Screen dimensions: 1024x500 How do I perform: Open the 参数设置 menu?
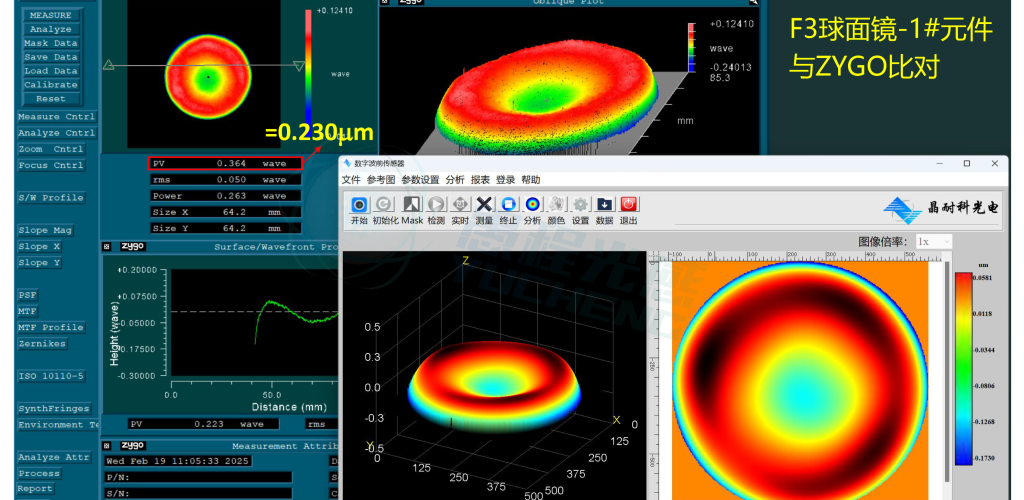[x=420, y=180]
